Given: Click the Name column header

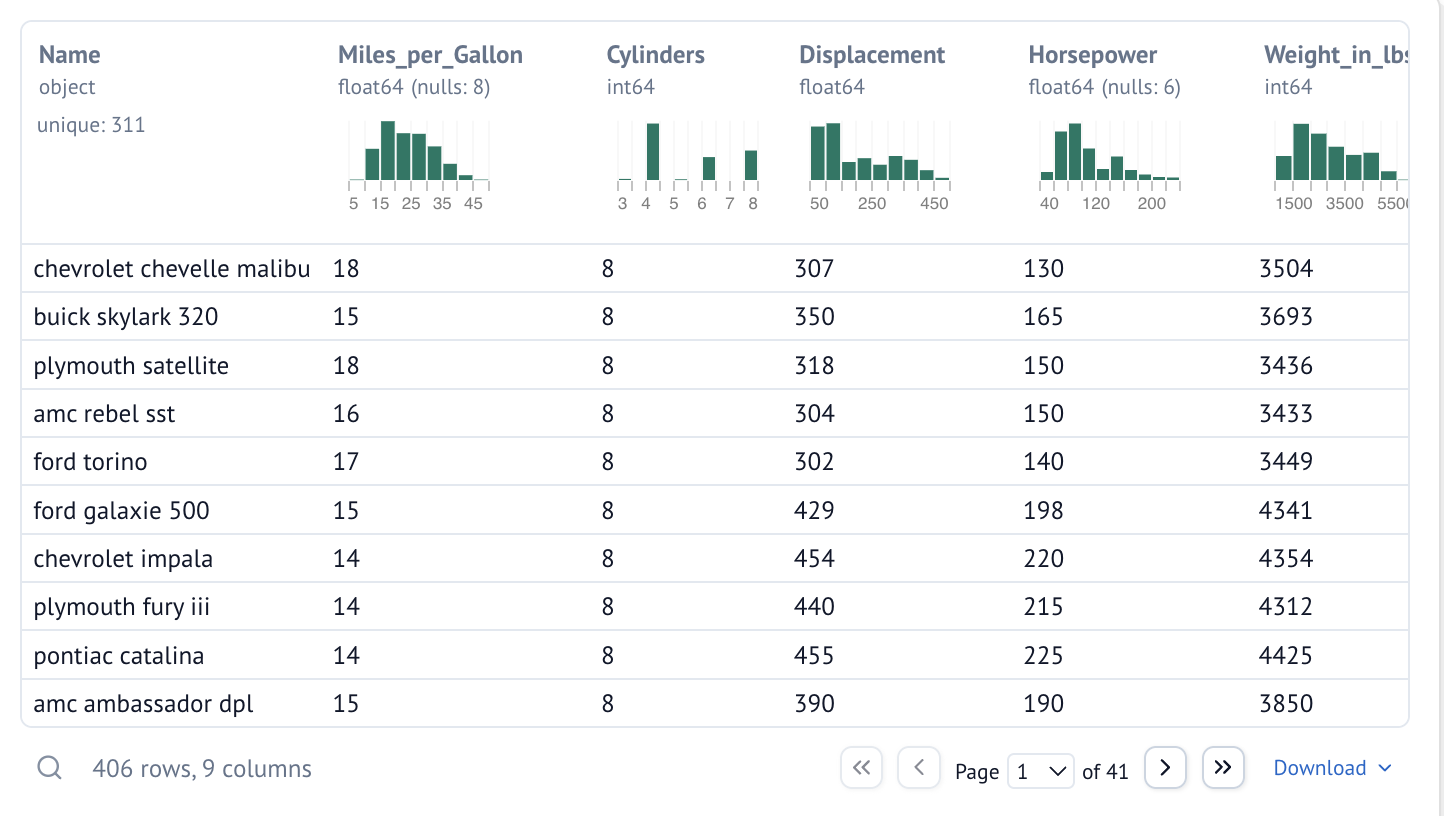Looking at the screenshot, I should 70,55.
